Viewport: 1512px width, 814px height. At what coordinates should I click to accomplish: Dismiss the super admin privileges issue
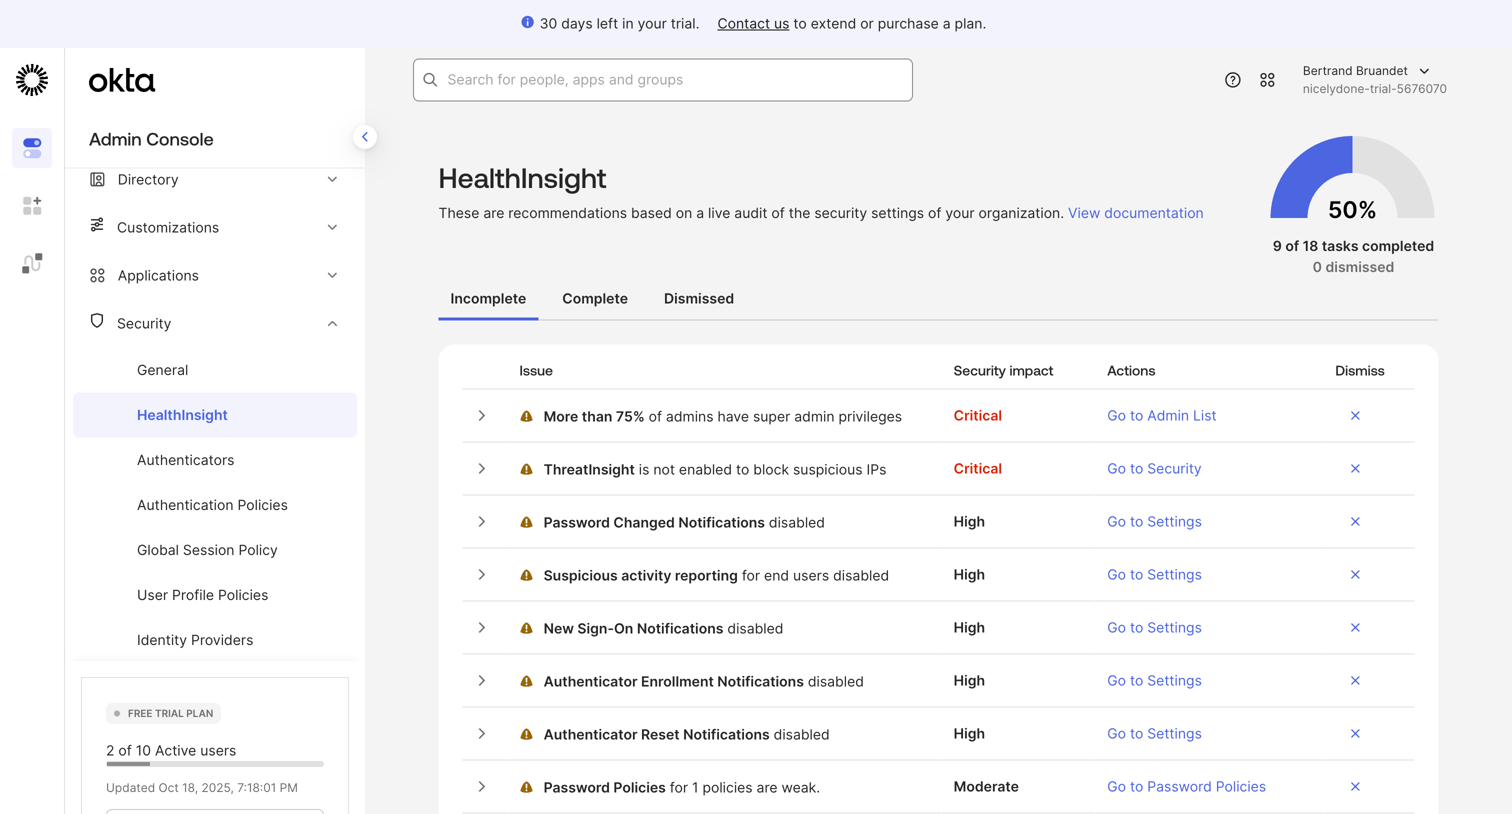(x=1355, y=416)
